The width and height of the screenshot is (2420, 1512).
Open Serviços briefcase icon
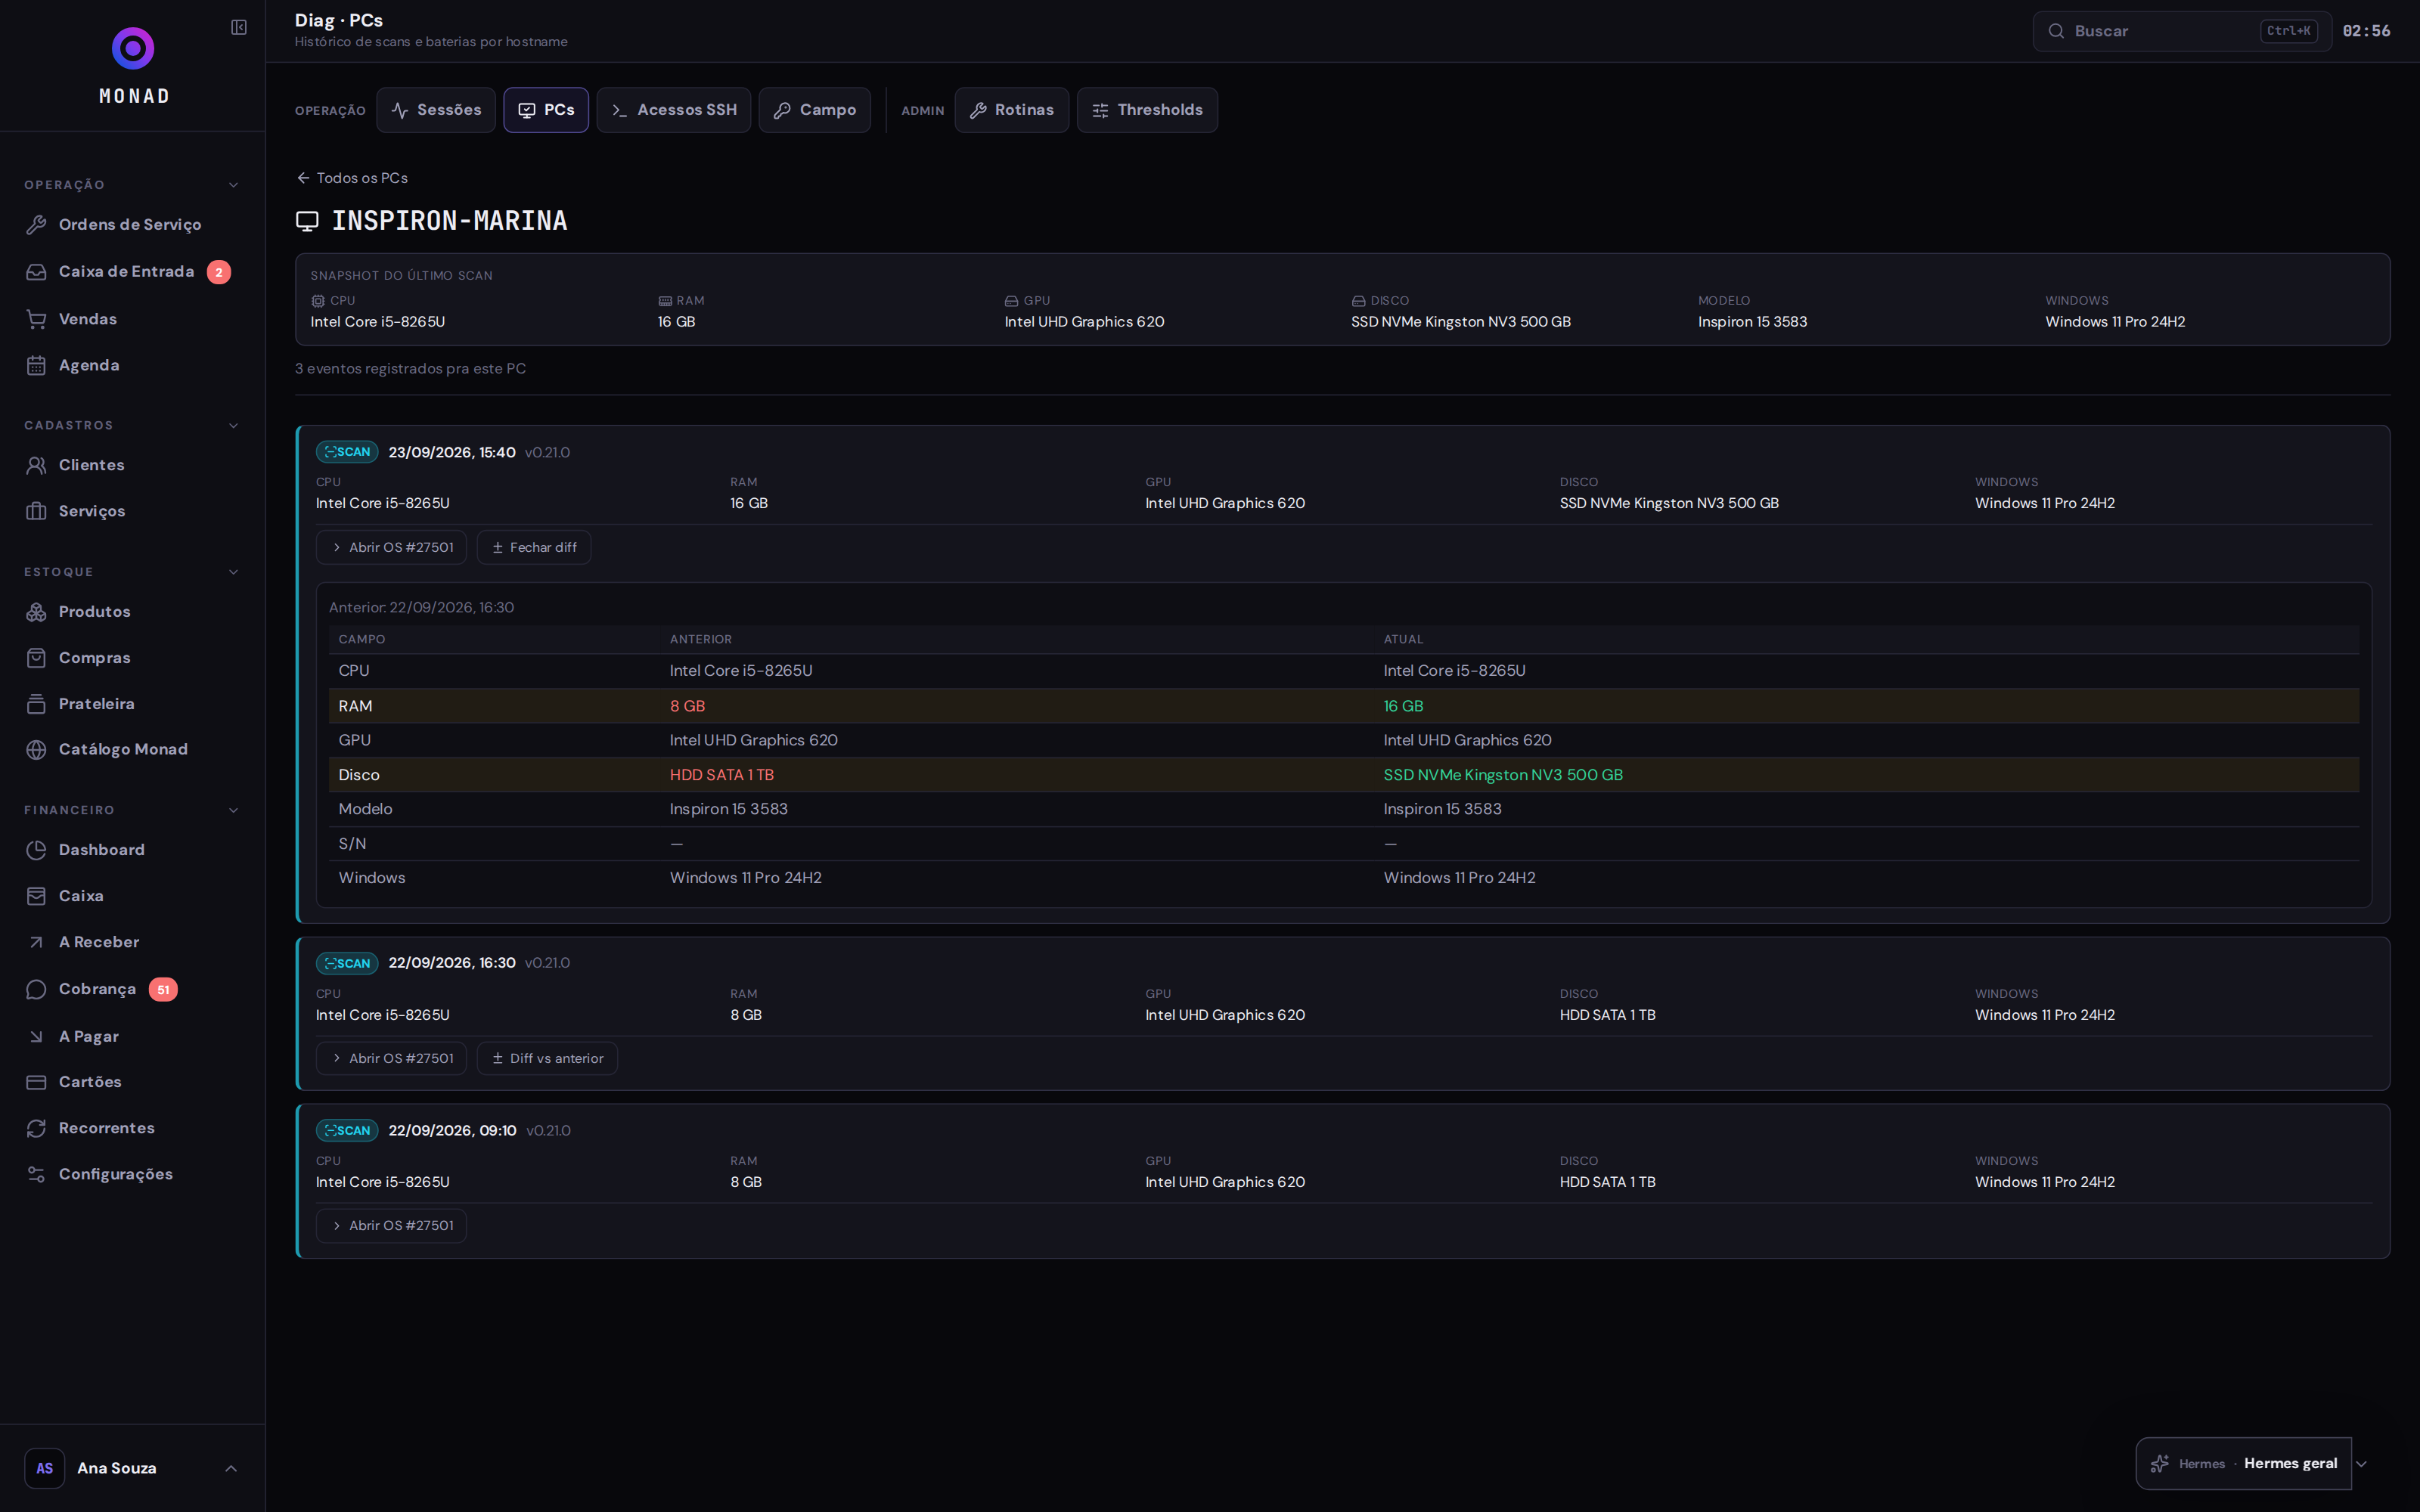point(37,511)
